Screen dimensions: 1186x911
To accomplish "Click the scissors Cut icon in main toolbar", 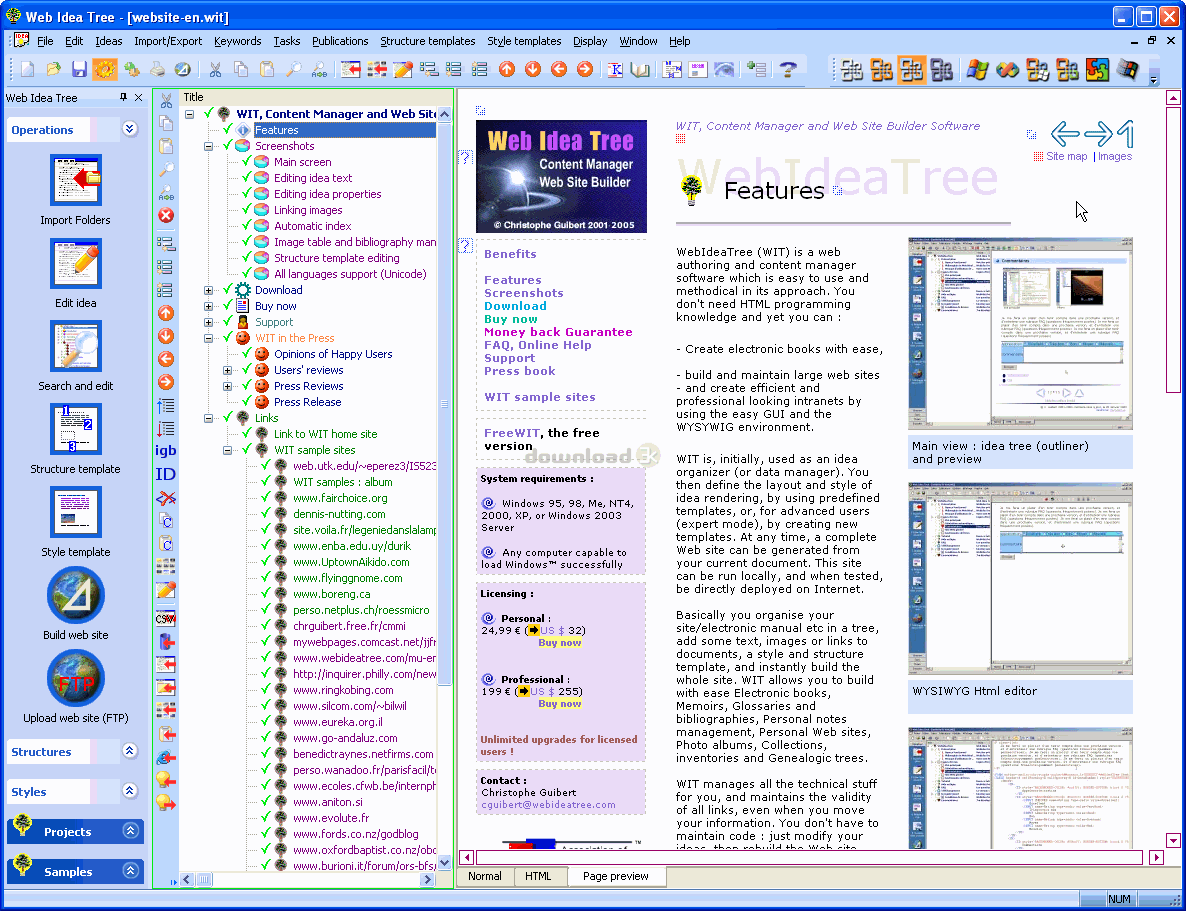I will coord(214,69).
